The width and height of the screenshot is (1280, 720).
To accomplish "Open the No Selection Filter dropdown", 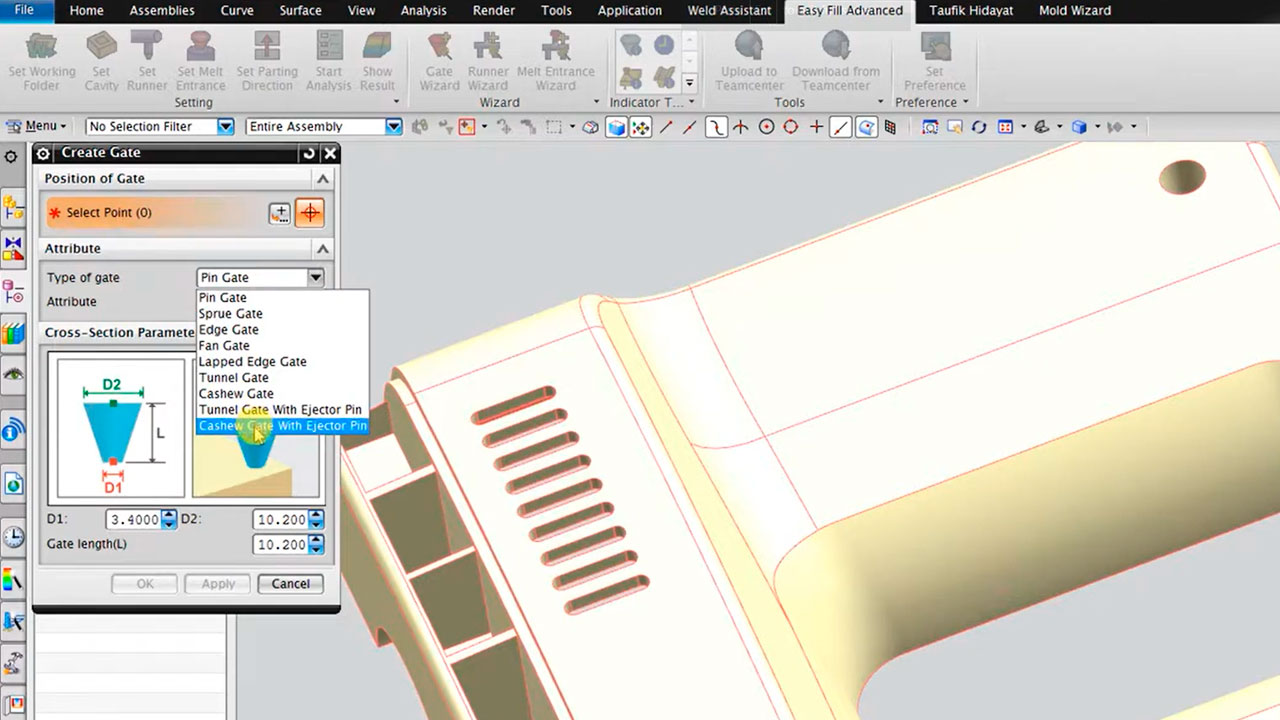I will pos(225,127).
